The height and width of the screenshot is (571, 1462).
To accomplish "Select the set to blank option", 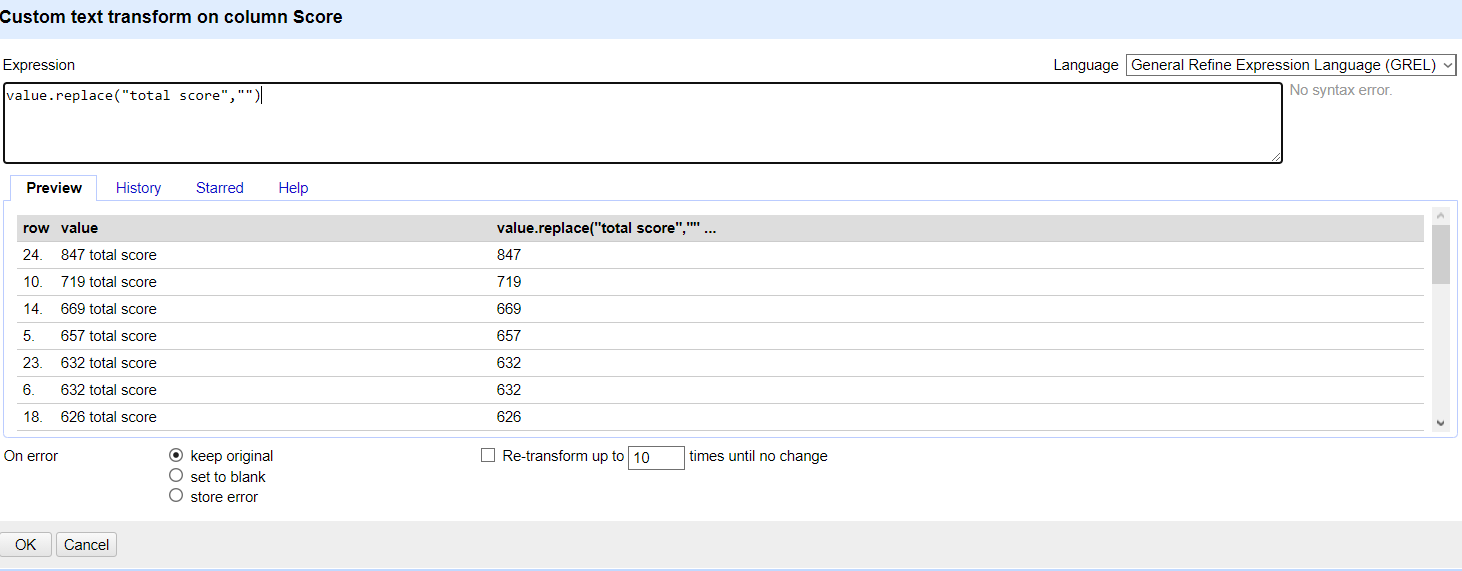I will click(x=176, y=476).
